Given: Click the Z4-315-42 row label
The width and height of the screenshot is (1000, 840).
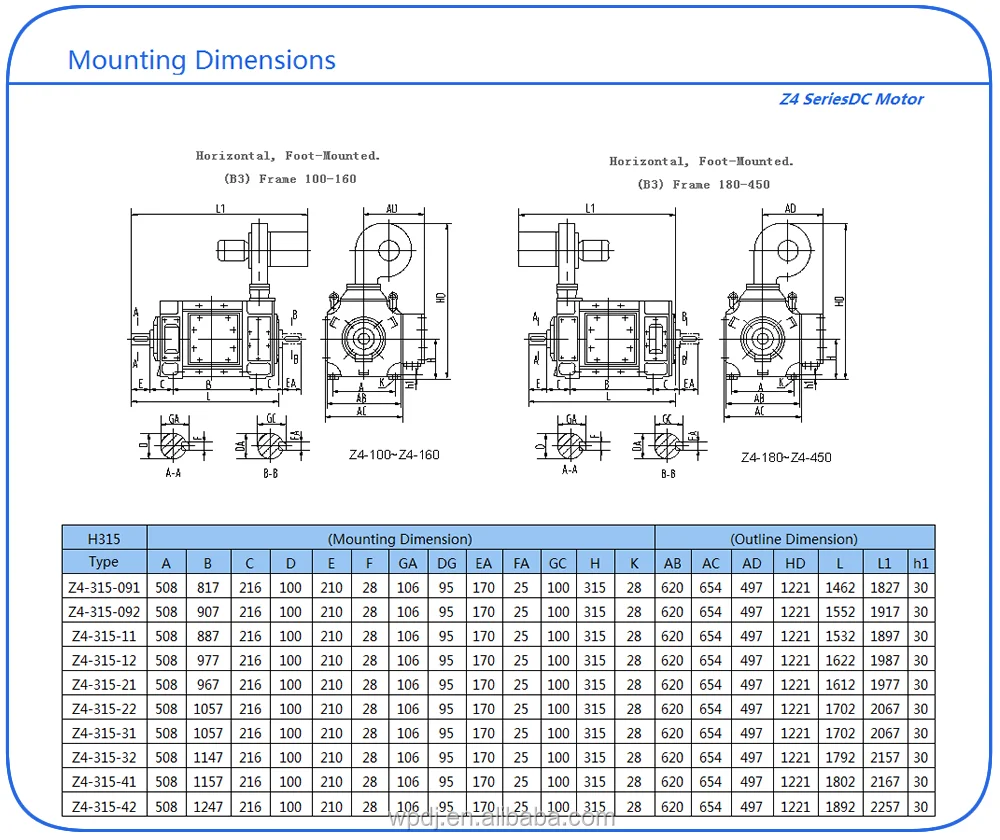Looking at the screenshot, I should [x=104, y=805].
